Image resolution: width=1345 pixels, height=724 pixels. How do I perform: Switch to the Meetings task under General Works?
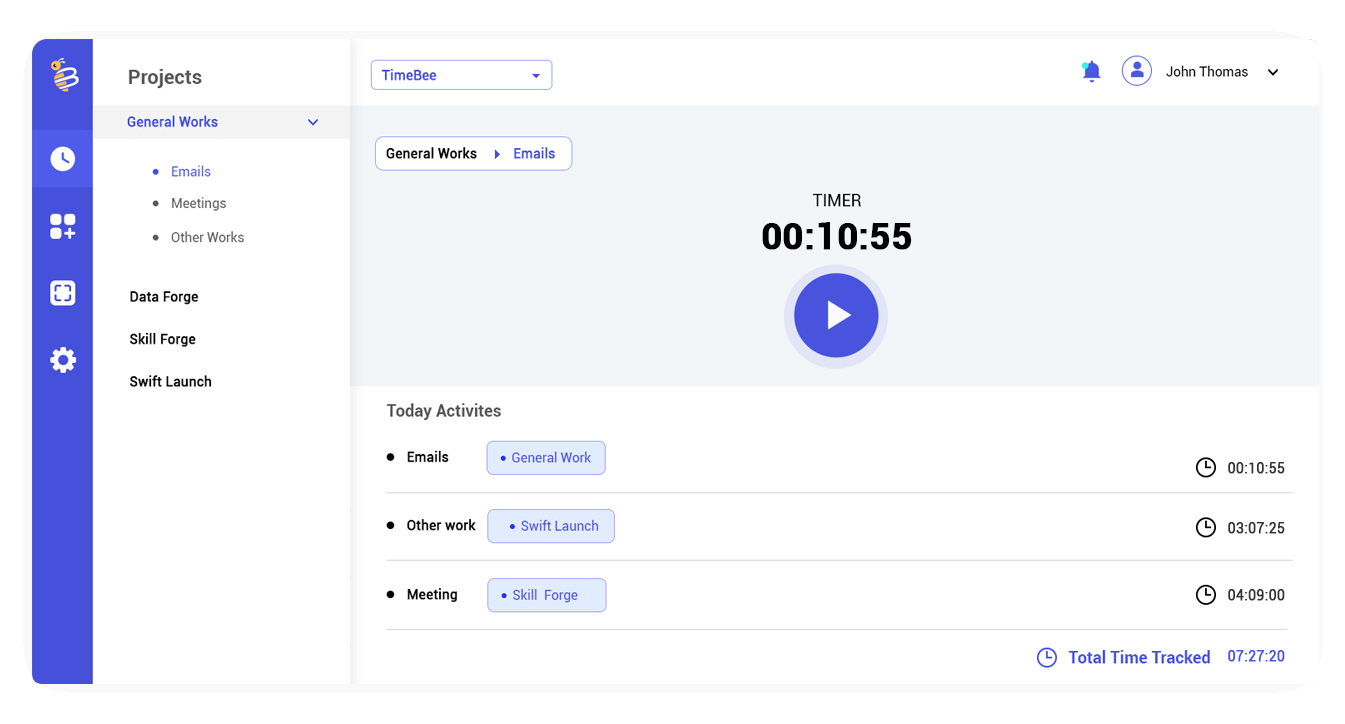pyautogui.click(x=198, y=203)
